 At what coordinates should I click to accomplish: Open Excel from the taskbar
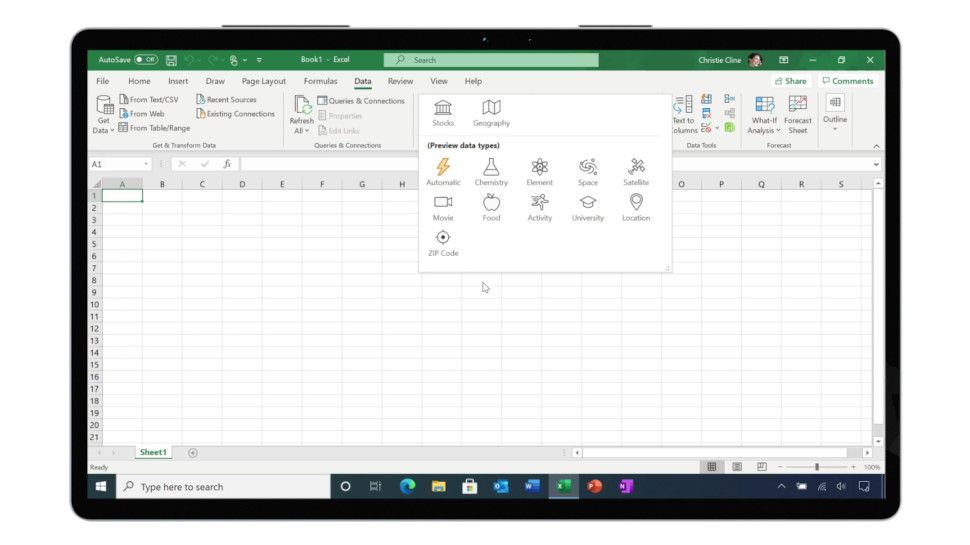tap(564, 486)
